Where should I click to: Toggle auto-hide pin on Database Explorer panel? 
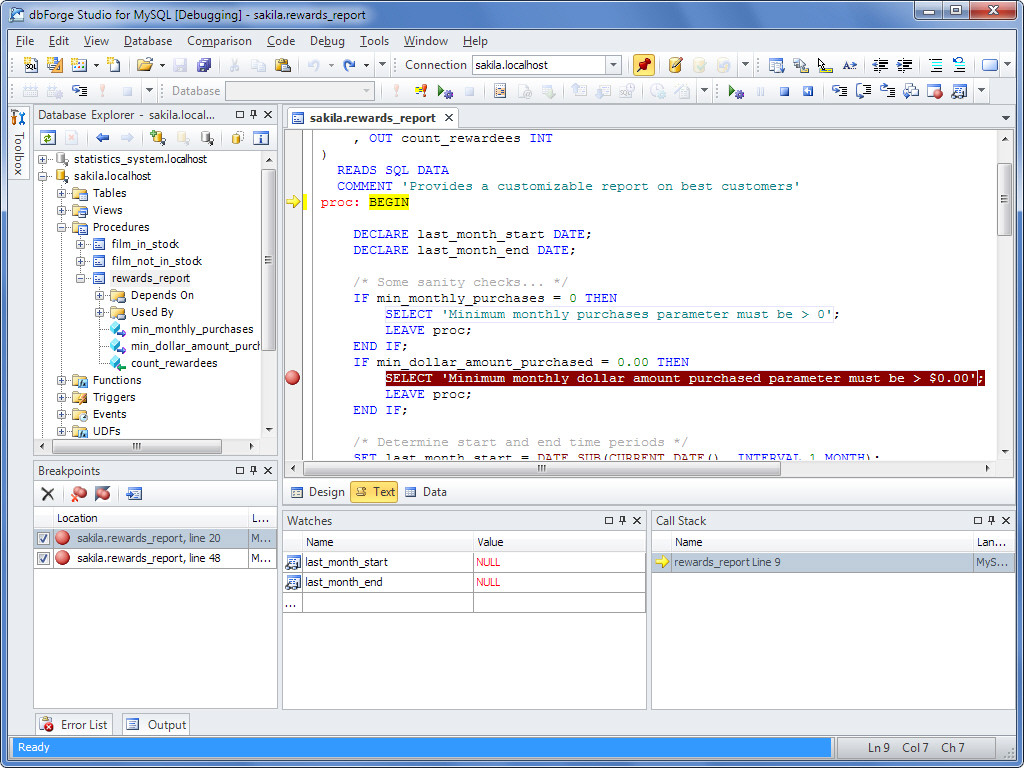tap(253, 114)
